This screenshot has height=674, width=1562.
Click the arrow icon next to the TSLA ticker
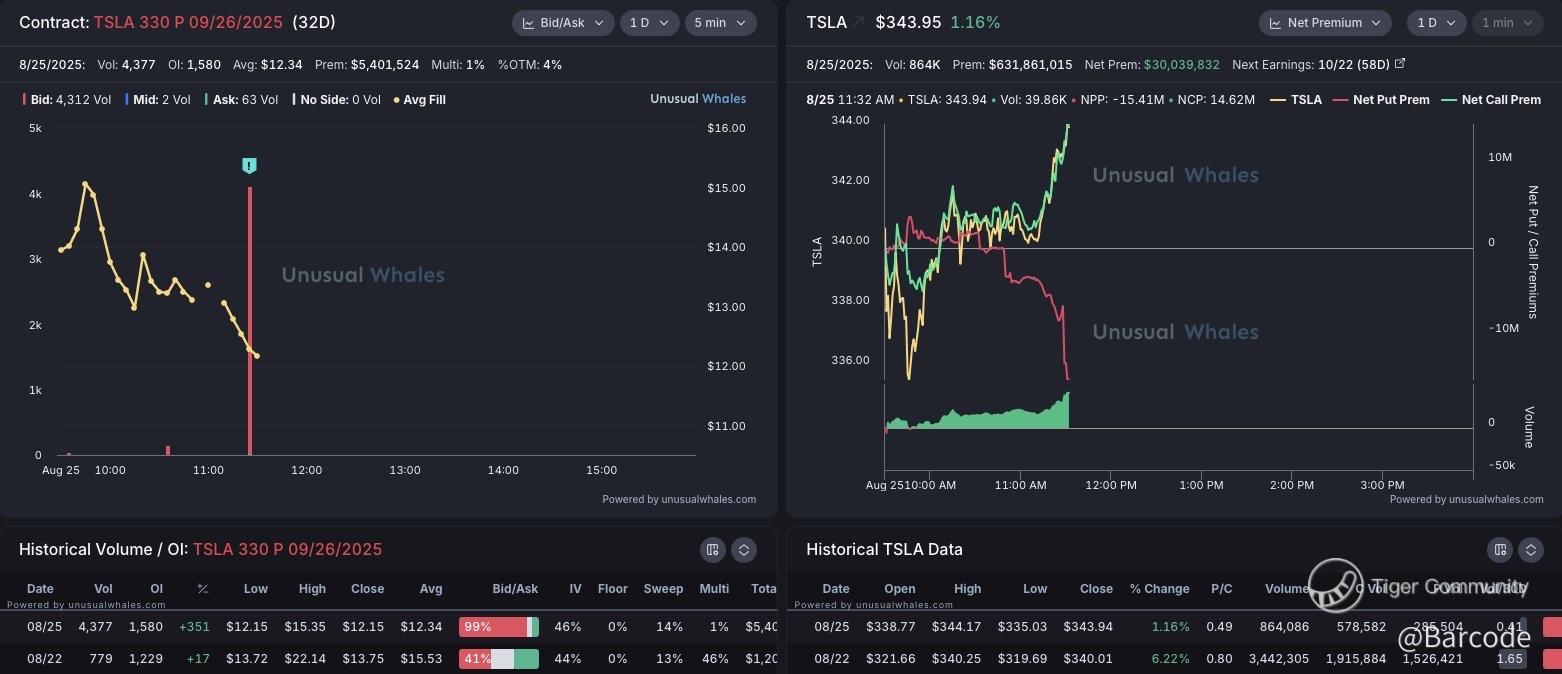coord(859,22)
